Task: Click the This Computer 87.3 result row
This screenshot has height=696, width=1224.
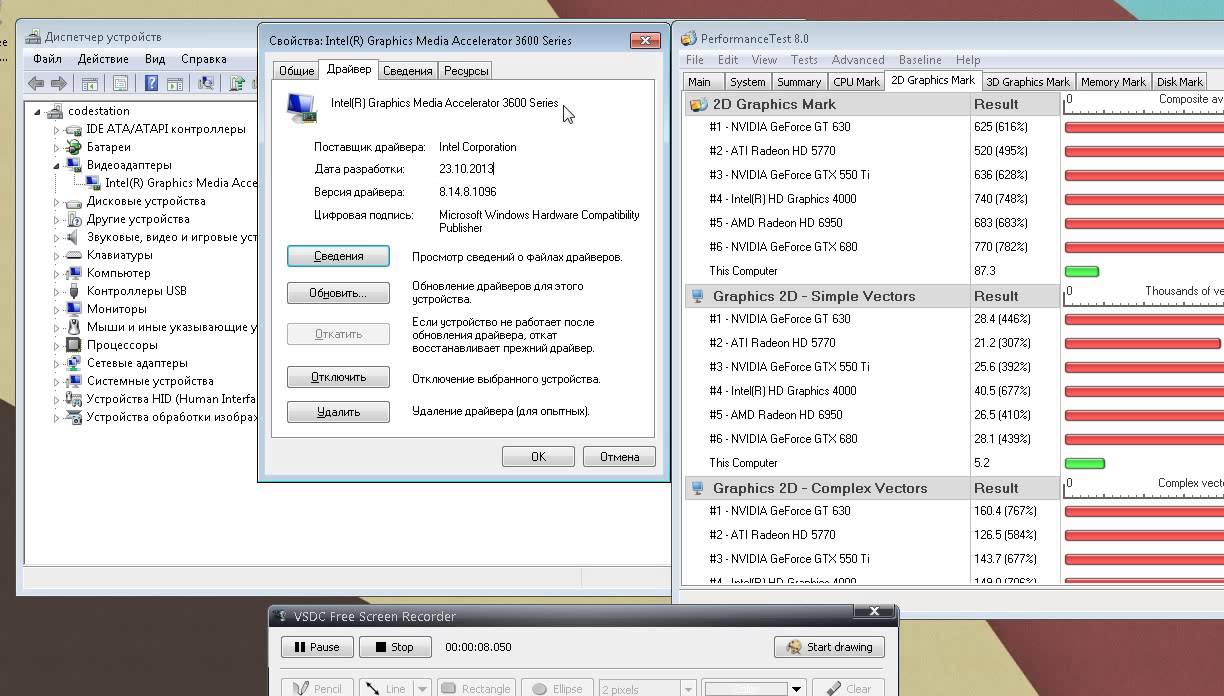Action: point(954,271)
